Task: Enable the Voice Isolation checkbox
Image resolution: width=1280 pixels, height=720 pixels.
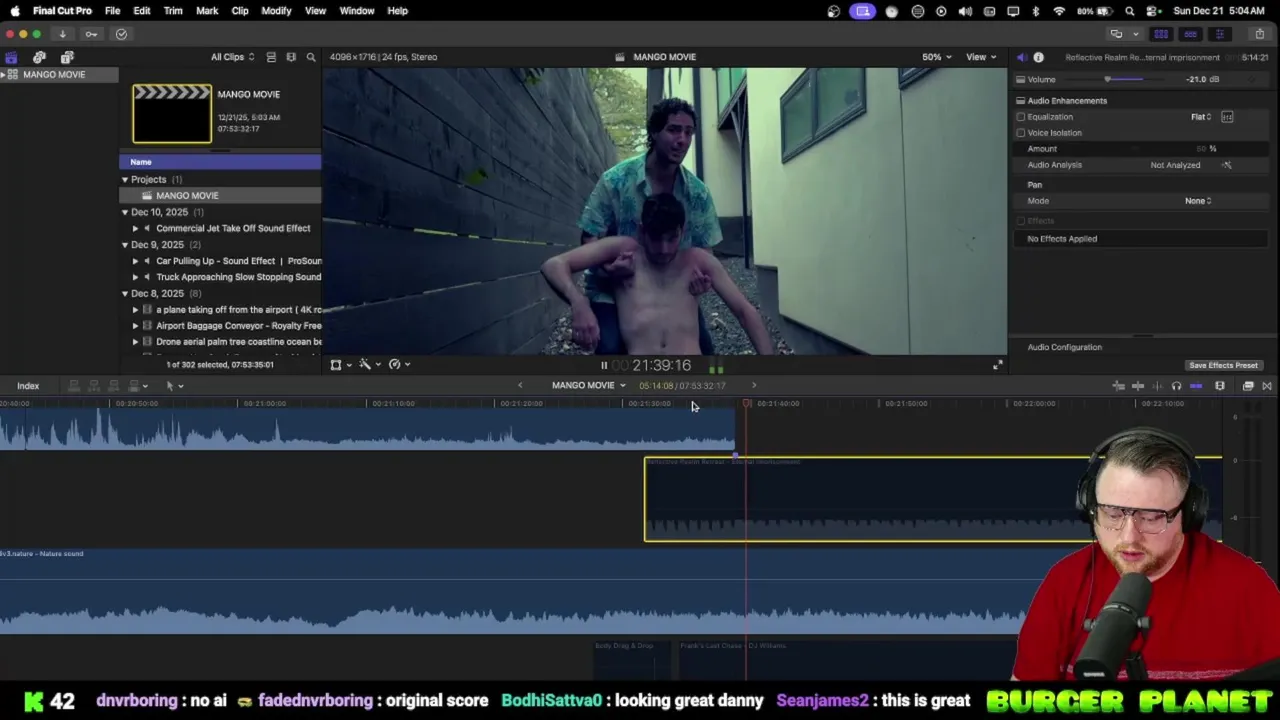Action: [1021, 133]
